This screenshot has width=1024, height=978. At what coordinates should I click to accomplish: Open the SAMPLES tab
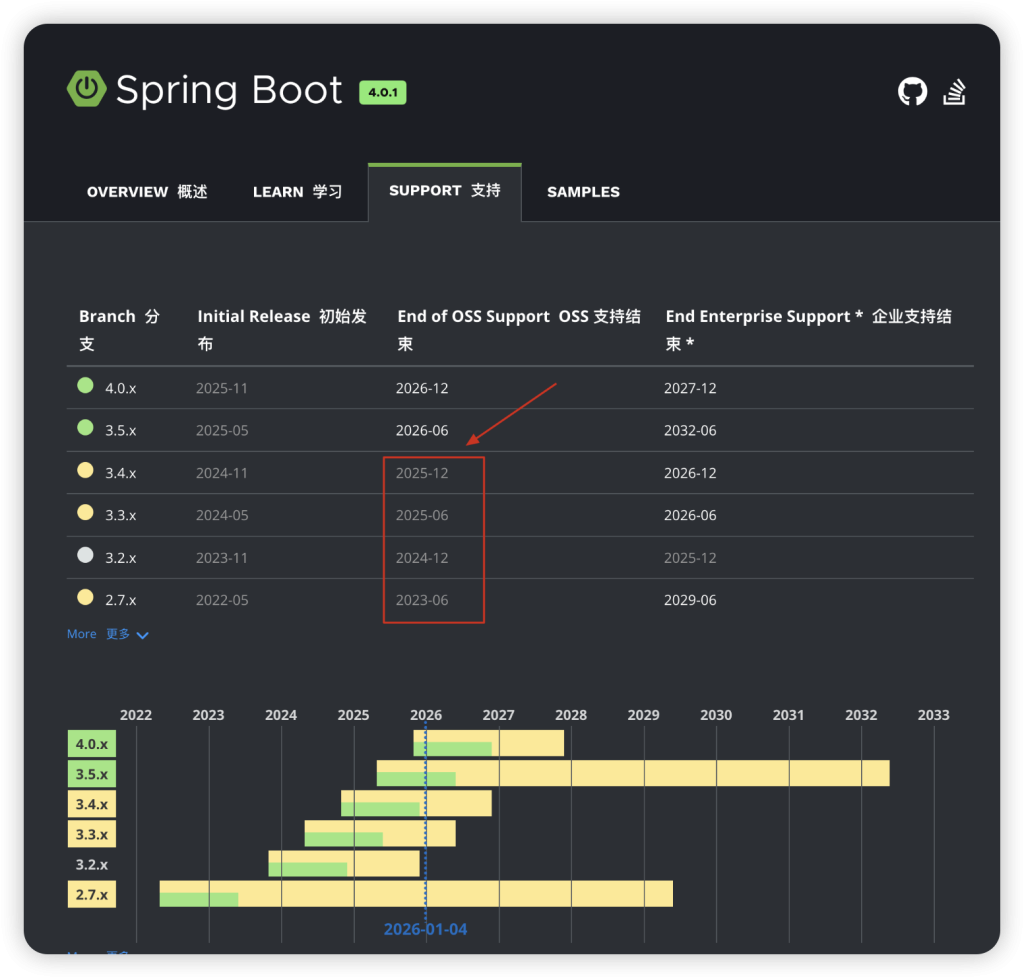pos(583,191)
